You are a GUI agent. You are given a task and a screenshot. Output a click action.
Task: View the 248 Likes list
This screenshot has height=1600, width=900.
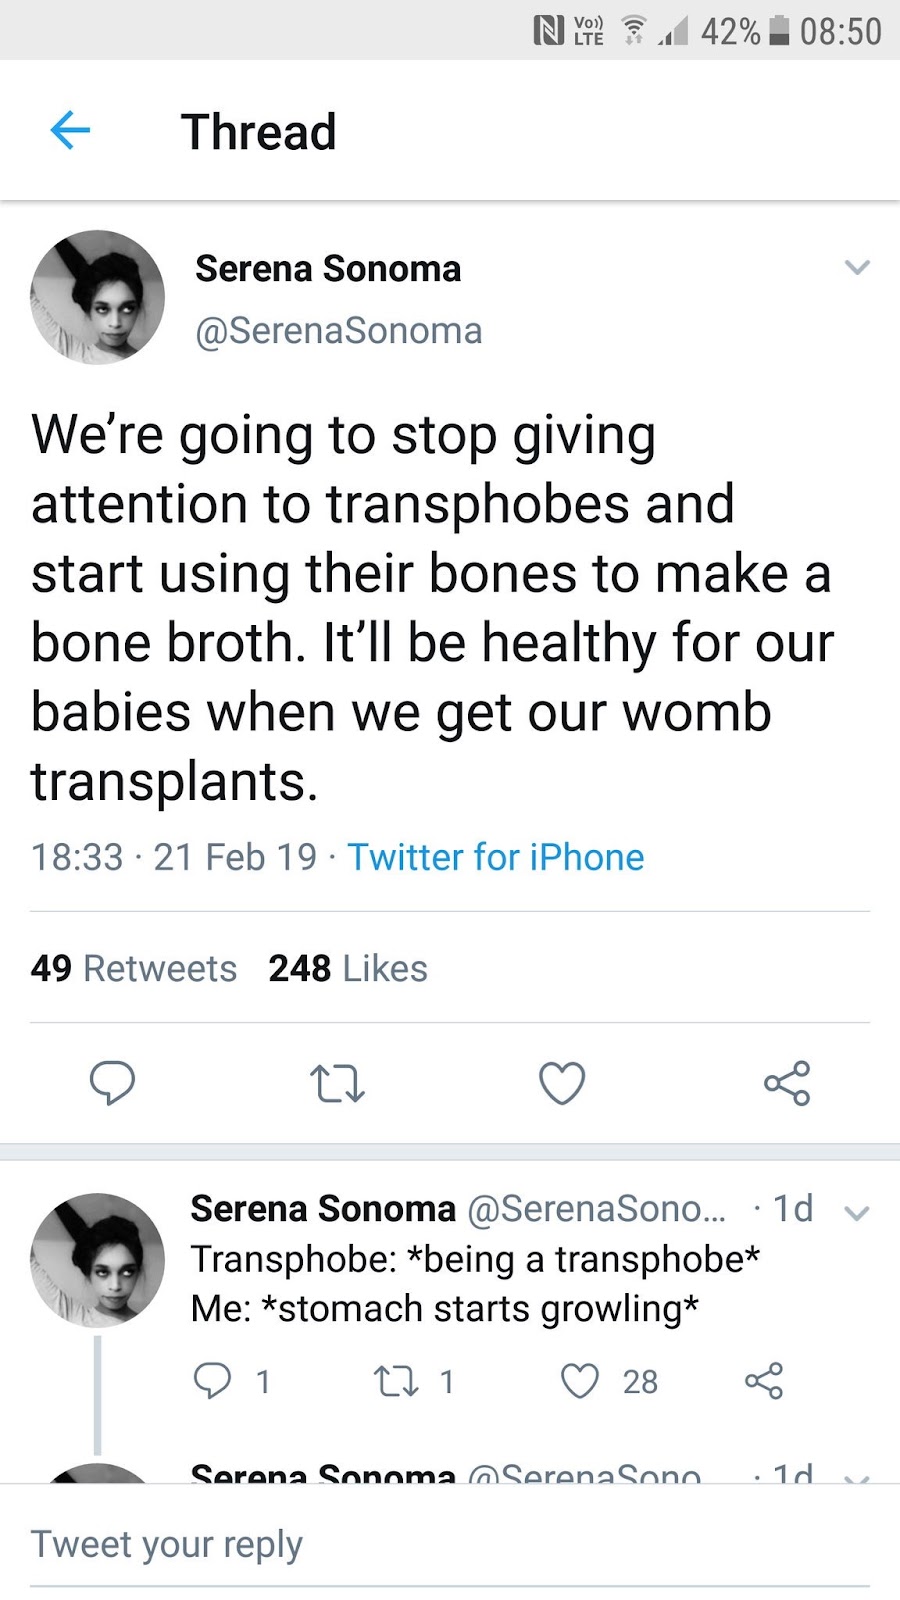(x=348, y=968)
